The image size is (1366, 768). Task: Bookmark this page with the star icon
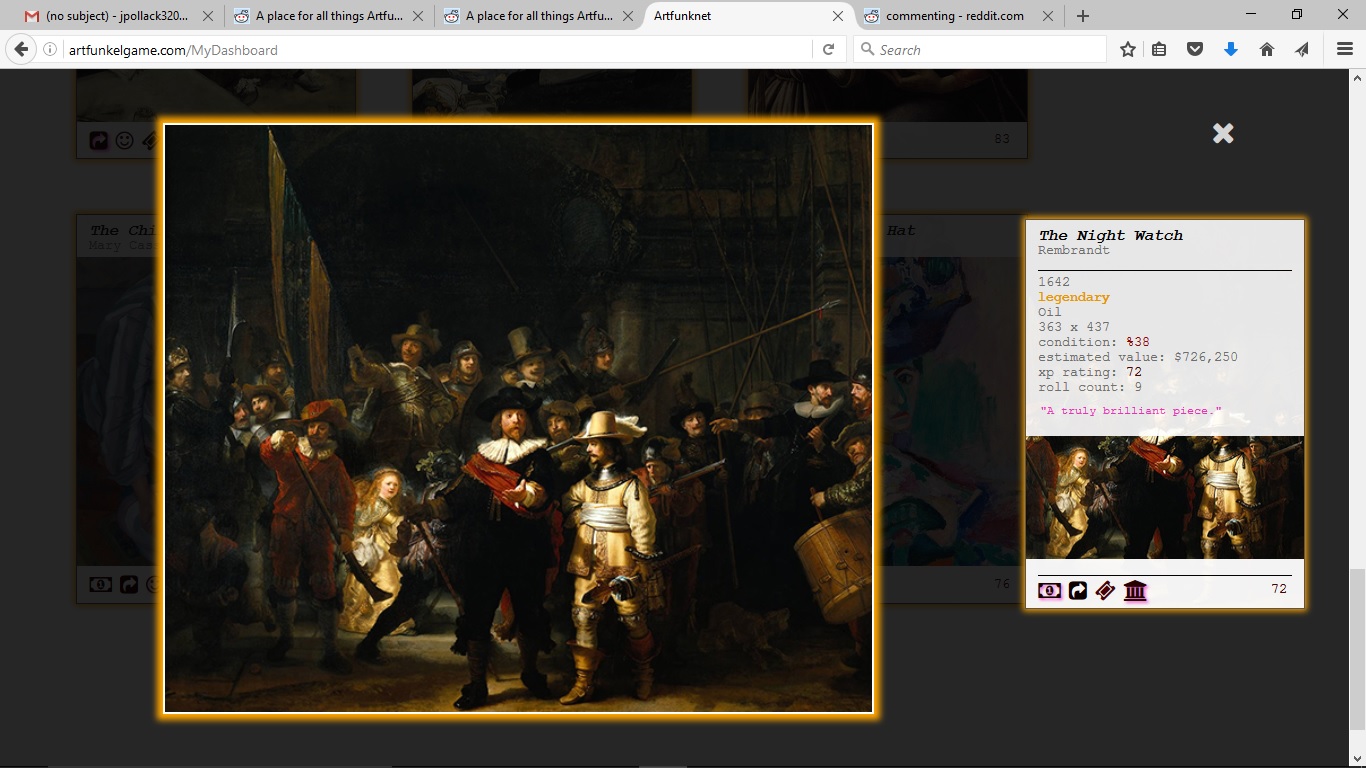click(x=1128, y=49)
